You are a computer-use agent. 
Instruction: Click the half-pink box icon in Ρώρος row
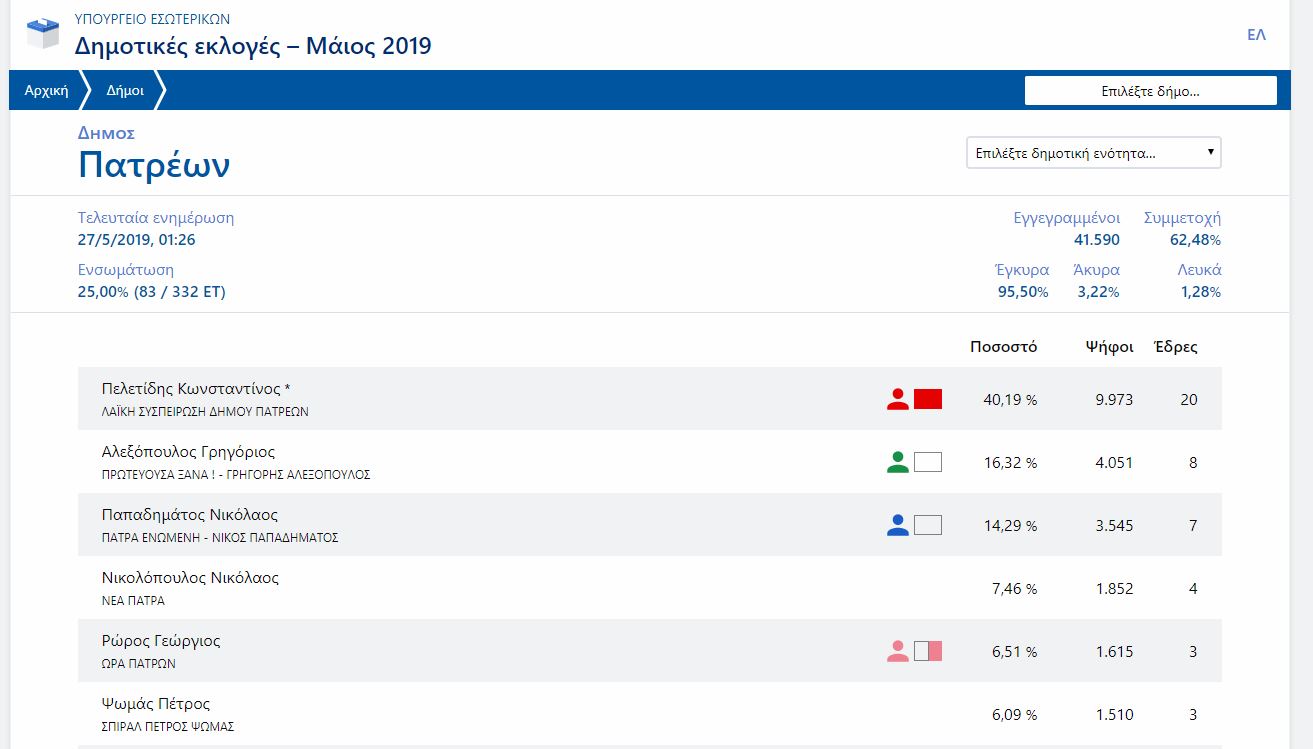click(928, 651)
